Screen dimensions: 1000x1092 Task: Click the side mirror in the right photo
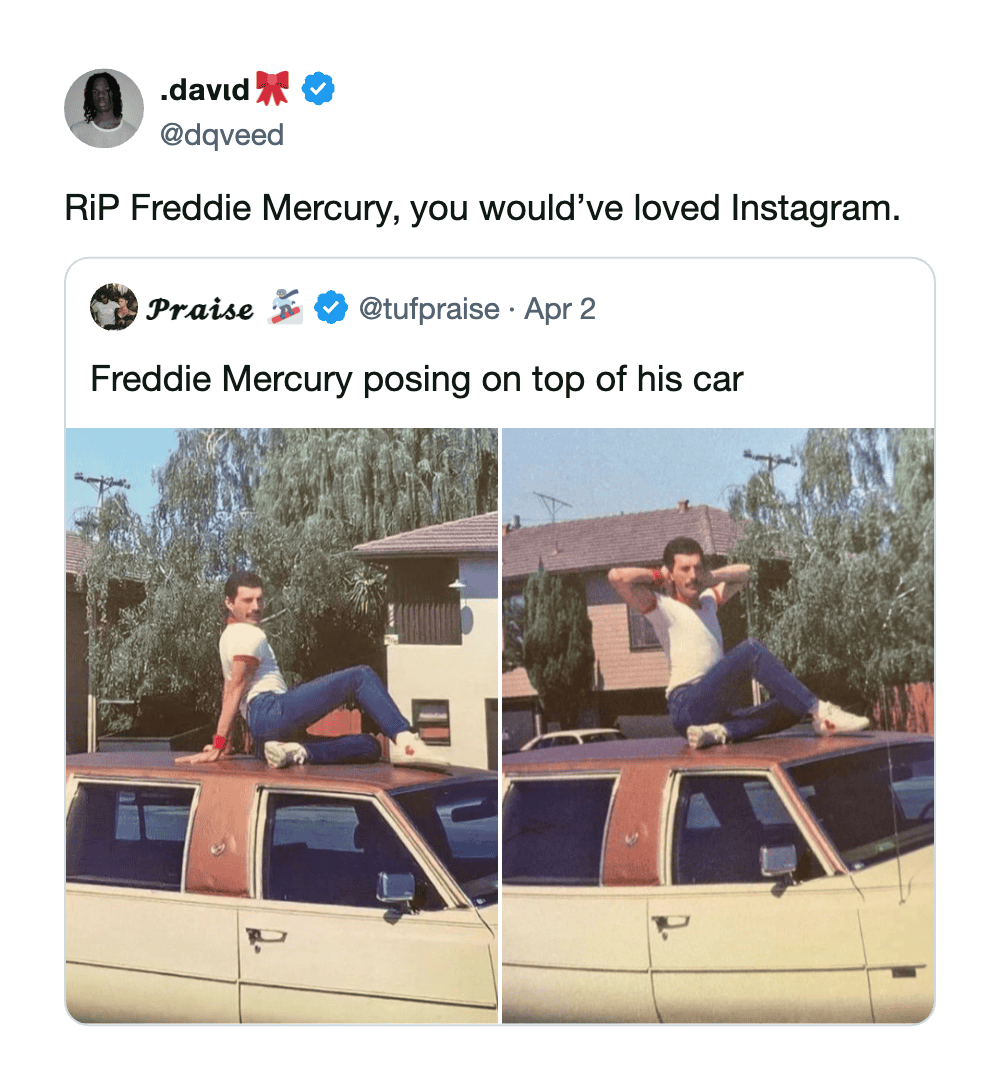778,862
